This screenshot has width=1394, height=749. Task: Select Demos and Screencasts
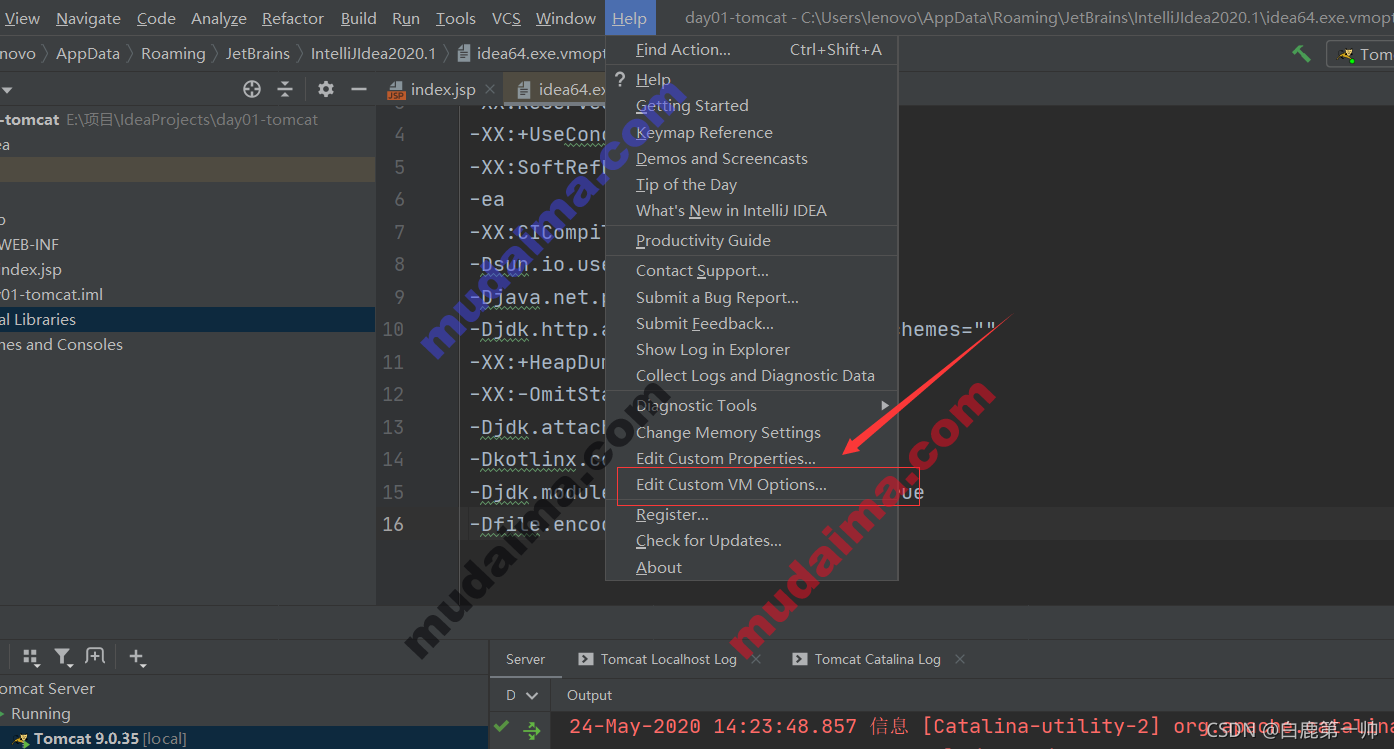pos(752,158)
